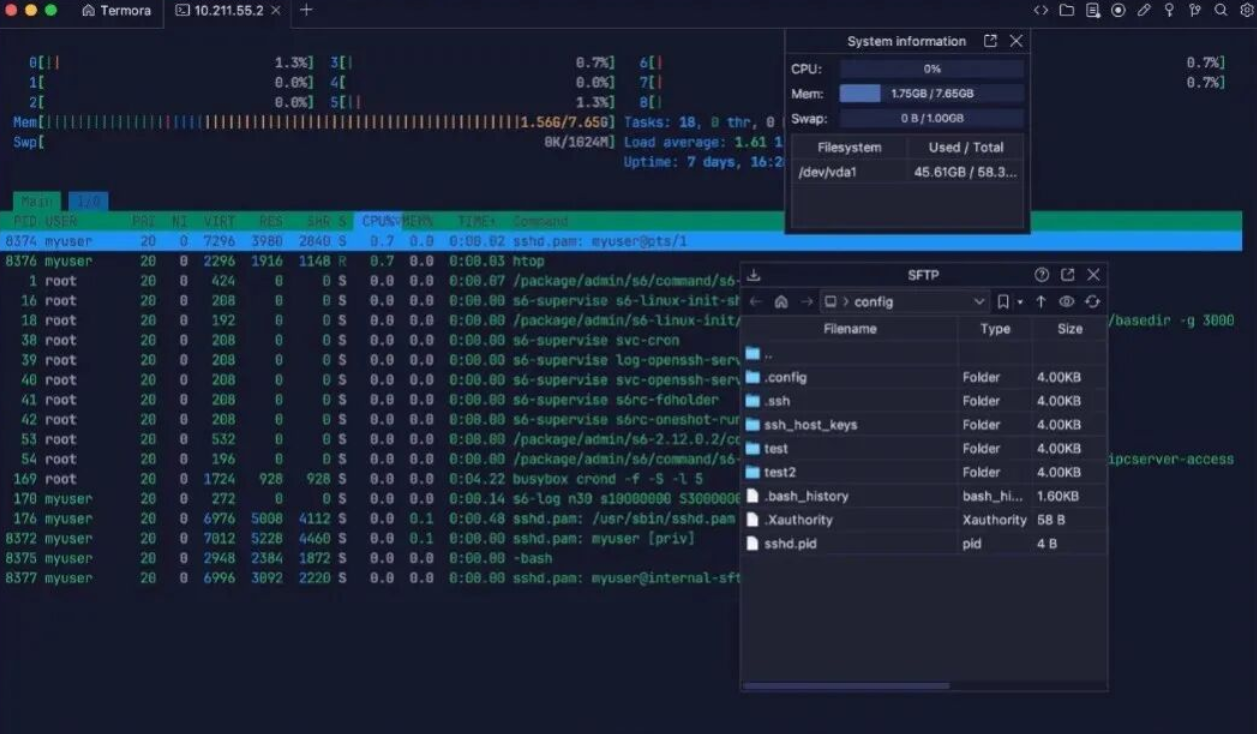
Task: Select the htop I/O tab
Action: pos(89,201)
